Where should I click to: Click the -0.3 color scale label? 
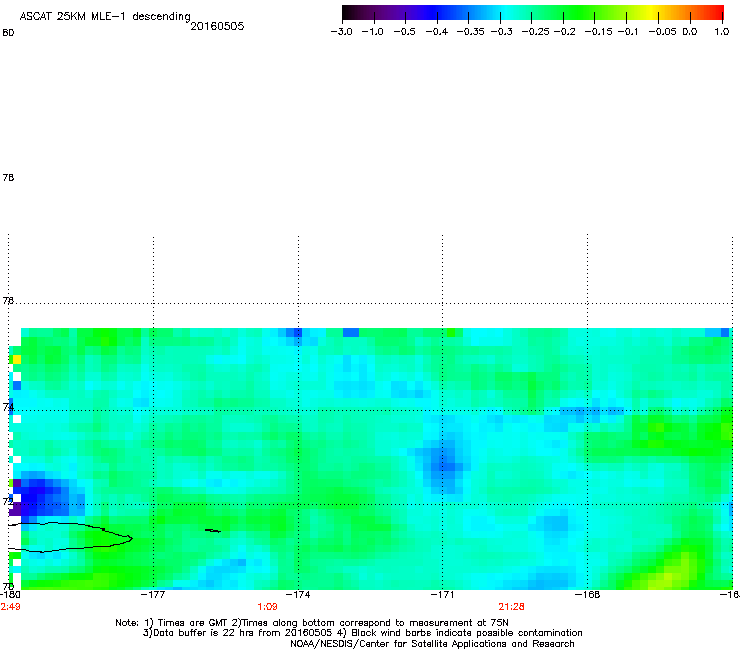tap(502, 32)
